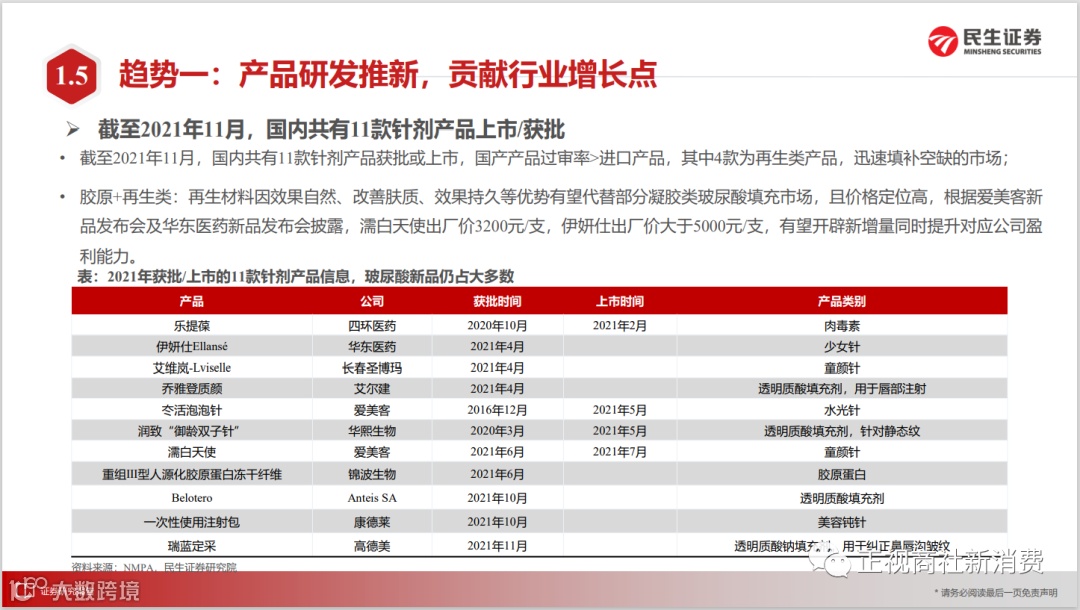Click the 胶原蛋白 category cell
Viewport: 1080px width, 610px height.
(x=842, y=474)
